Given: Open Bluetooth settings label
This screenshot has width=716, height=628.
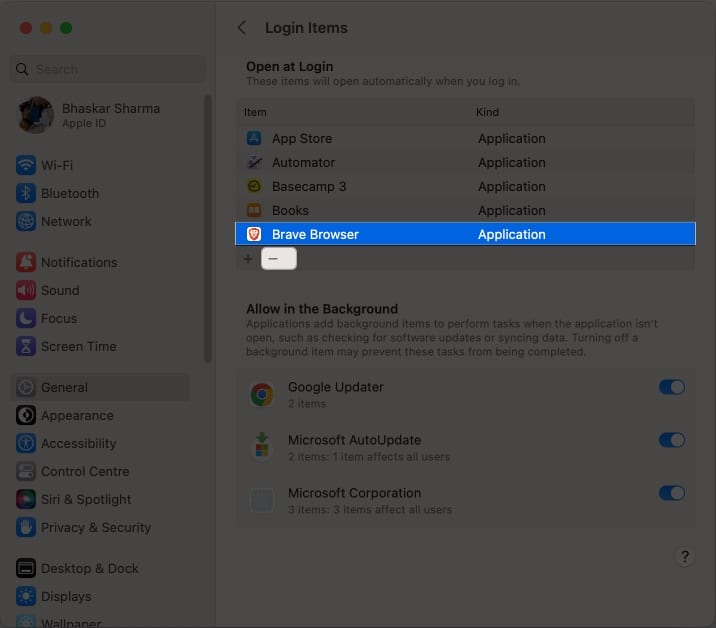Looking at the screenshot, I should [x=70, y=193].
